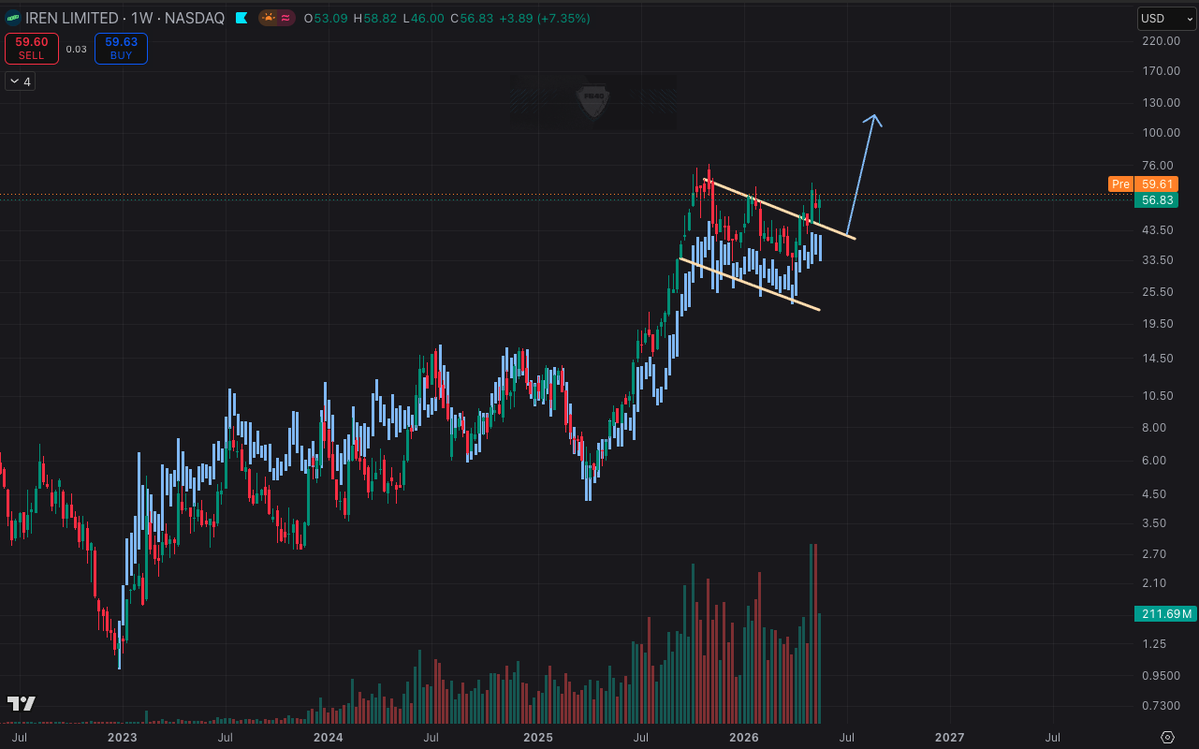Image resolution: width=1199 pixels, height=749 pixels.
Task: Click the 220.00 price scale label
Action: pos(1161,41)
